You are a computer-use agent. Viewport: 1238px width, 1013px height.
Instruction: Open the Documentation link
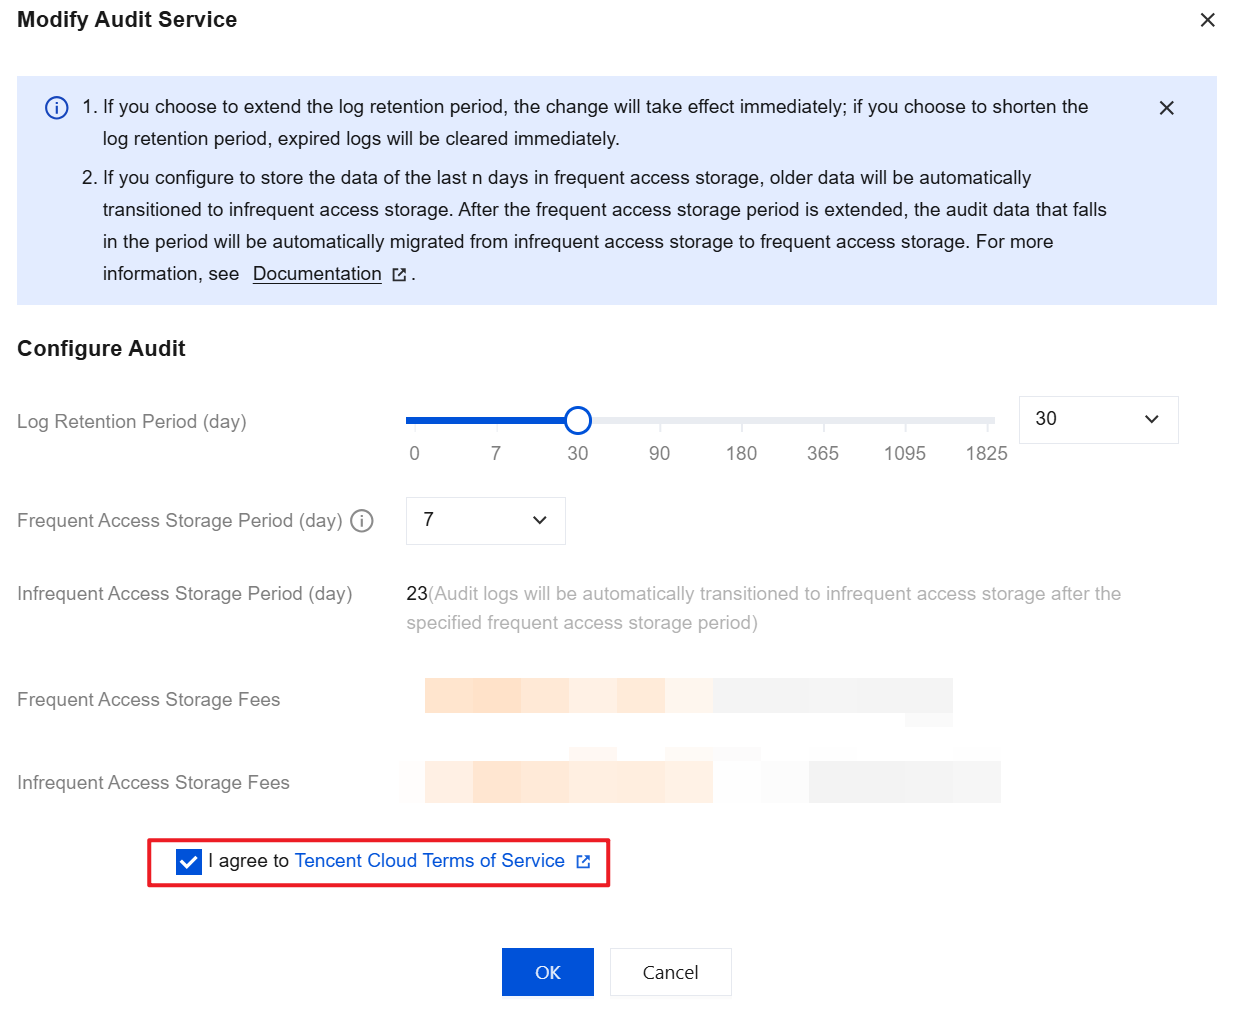(317, 274)
